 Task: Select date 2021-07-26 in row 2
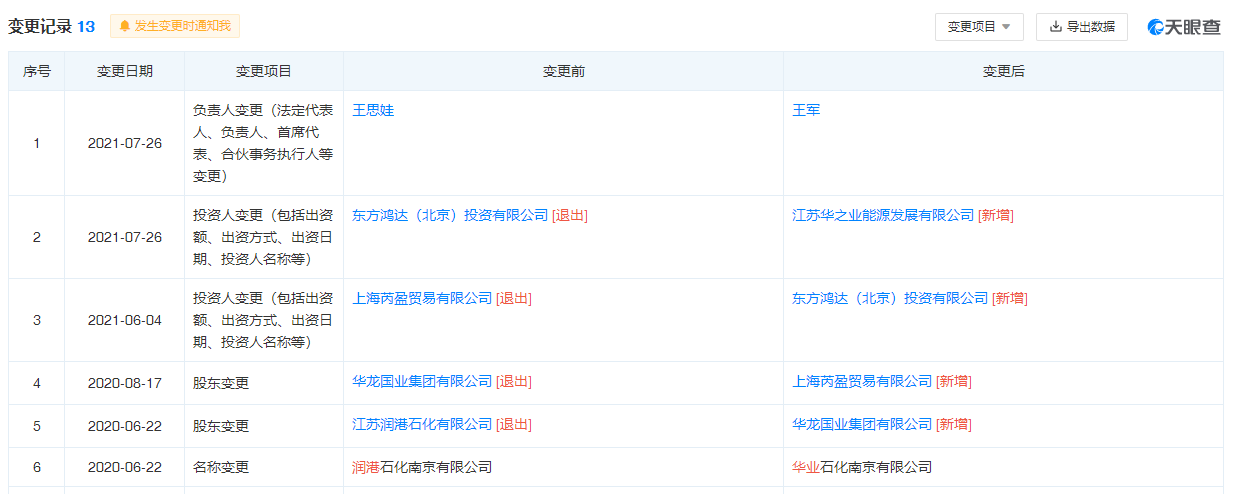125,237
